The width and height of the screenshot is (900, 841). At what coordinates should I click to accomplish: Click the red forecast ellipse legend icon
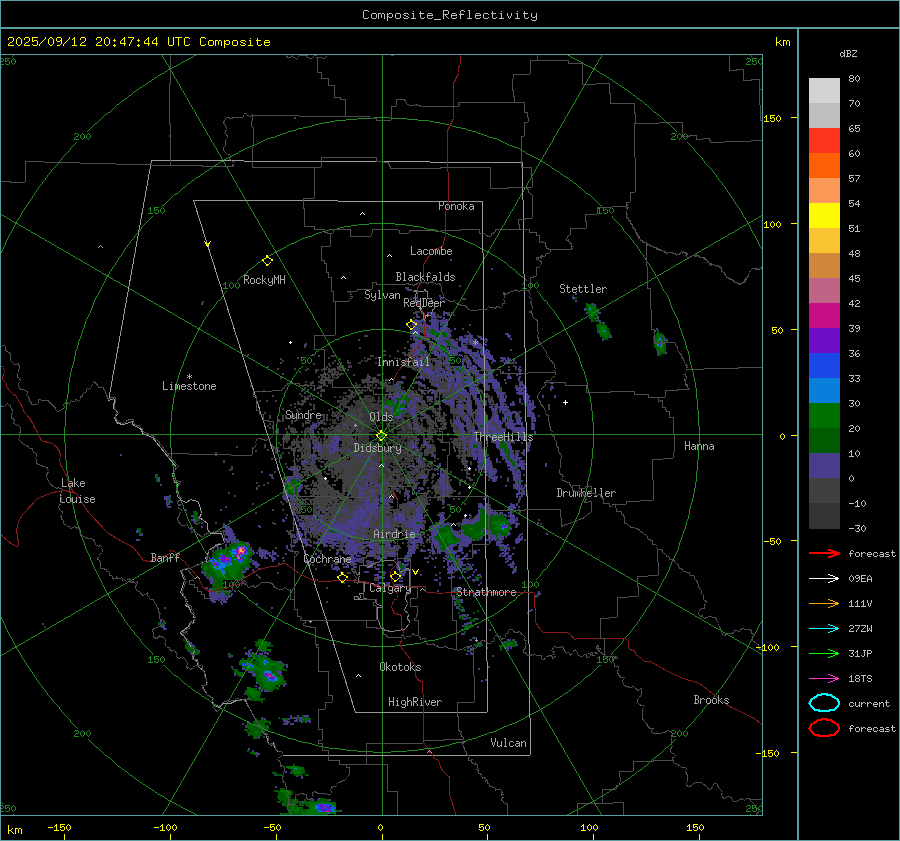824,728
